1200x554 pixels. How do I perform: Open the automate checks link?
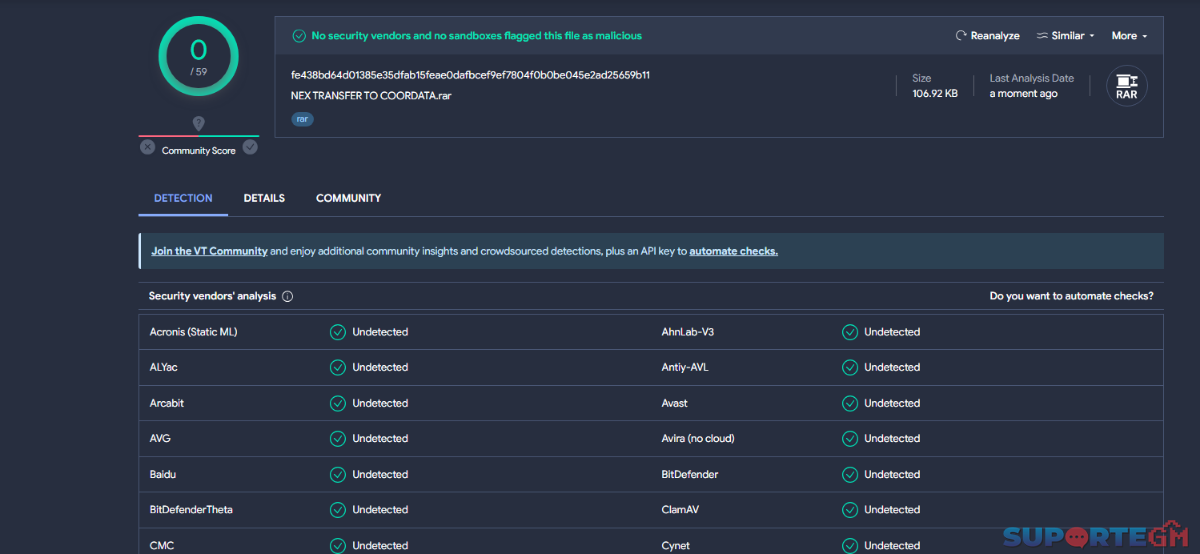tap(733, 251)
